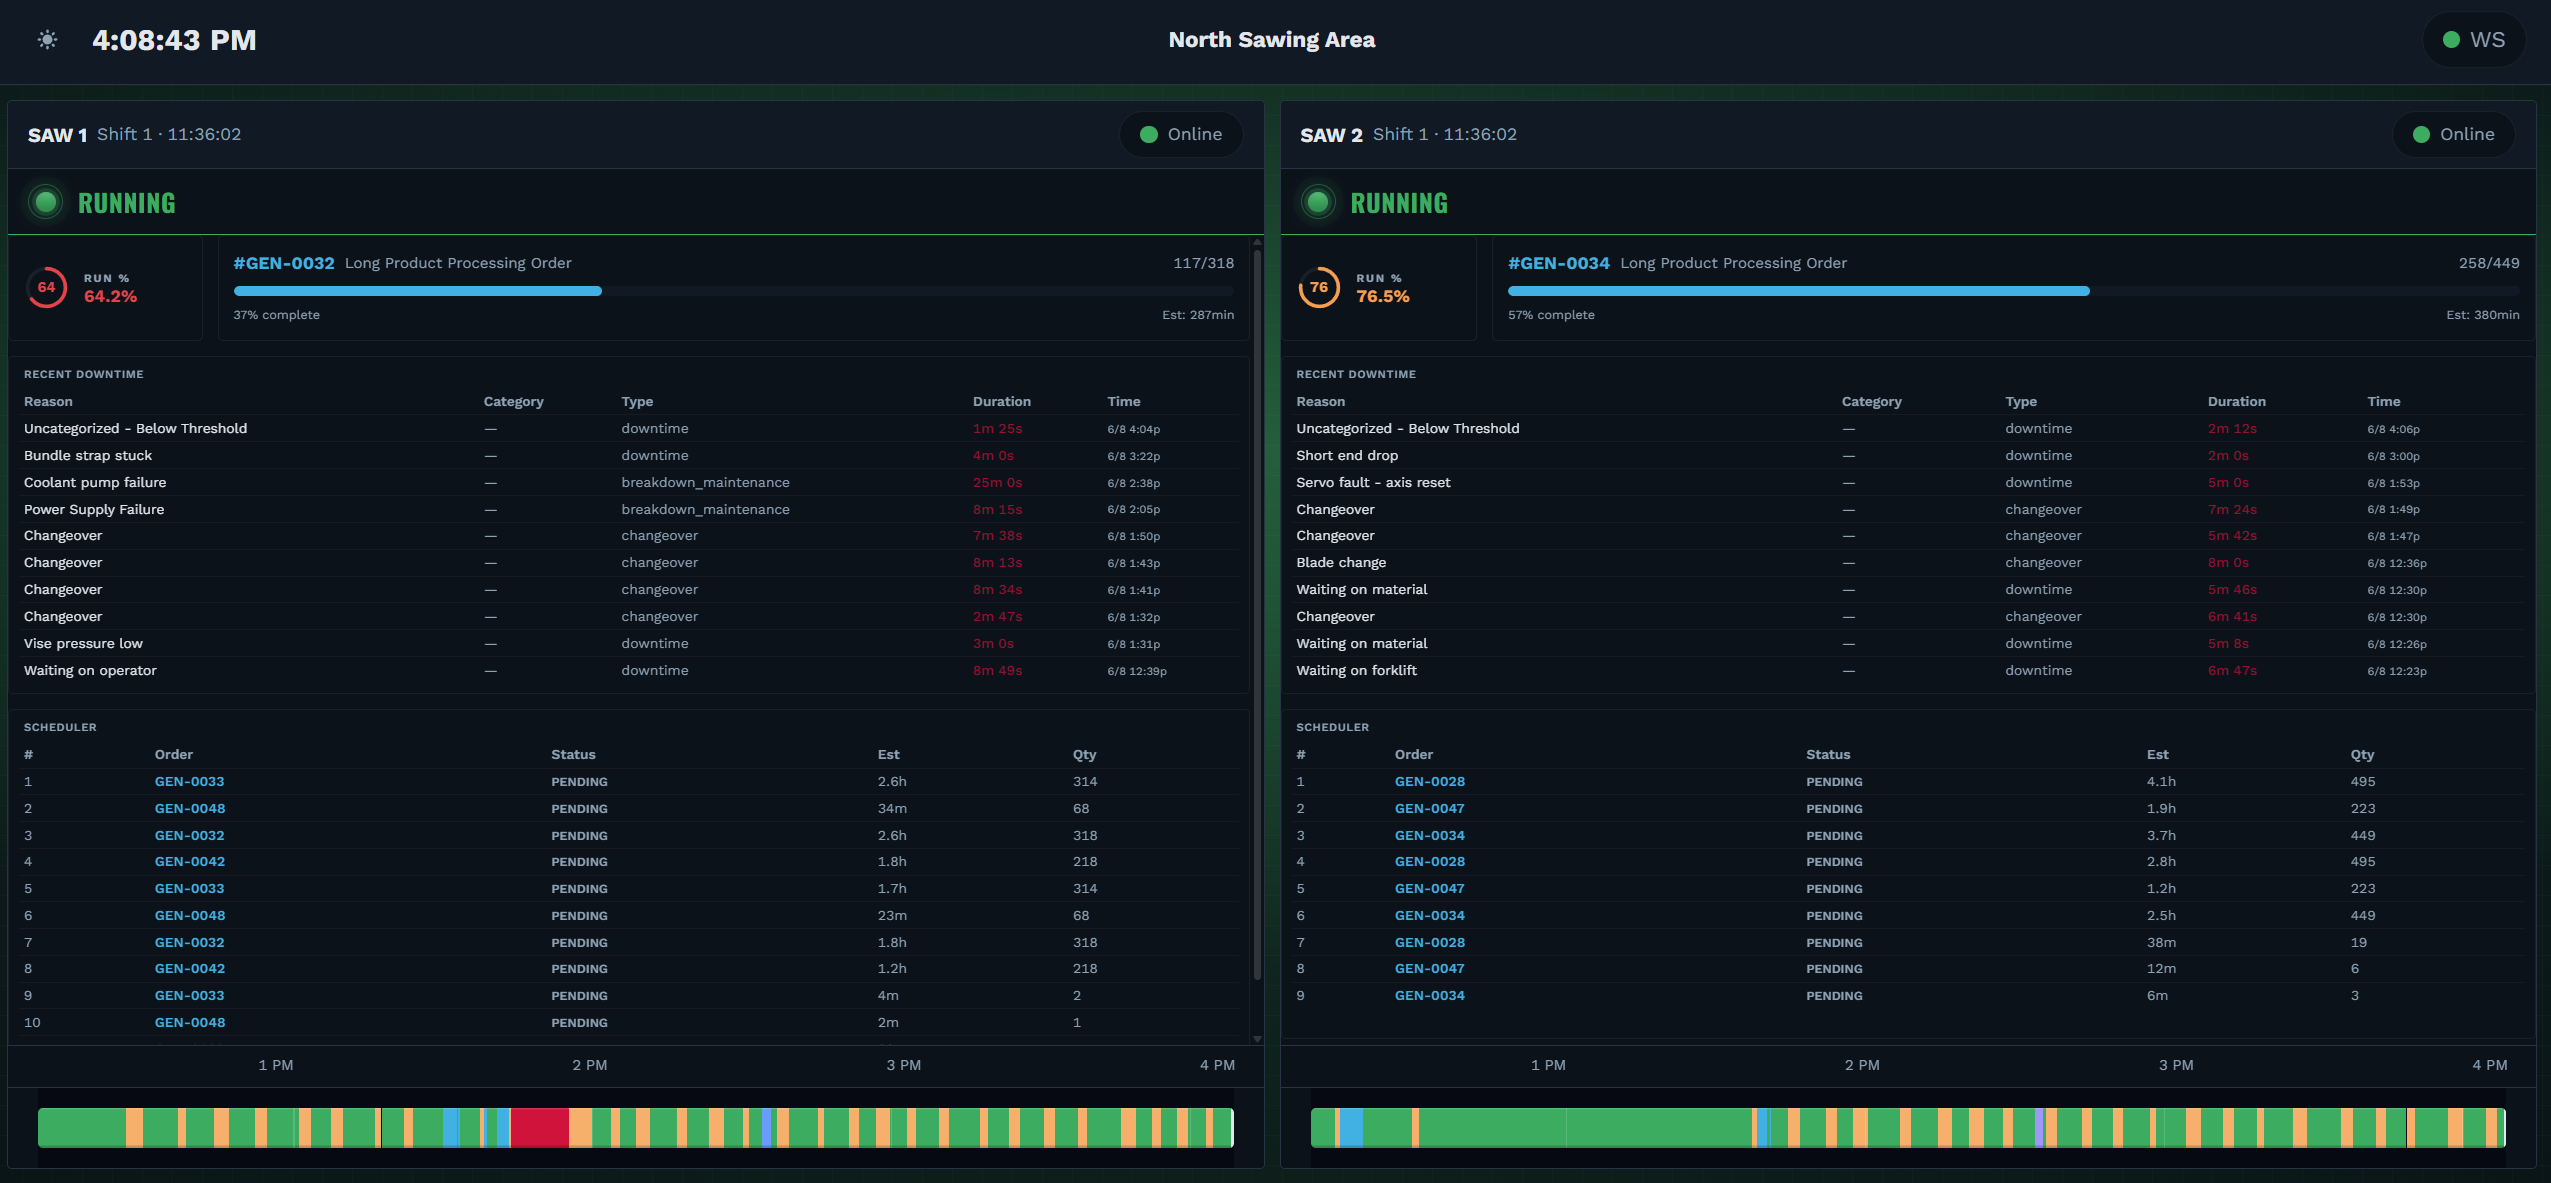The height and width of the screenshot is (1183, 2551).
Task: Click the Saw 2 'Reason' column header in Recent Downtime
Action: click(1321, 402)
